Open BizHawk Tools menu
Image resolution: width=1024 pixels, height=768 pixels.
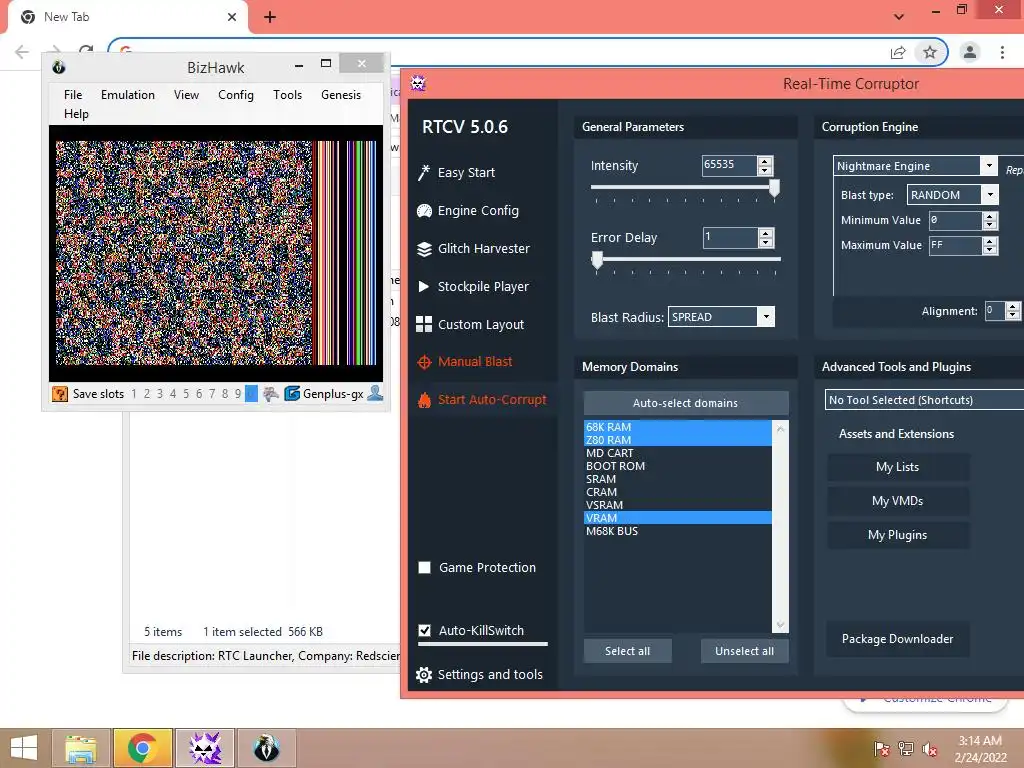pyautogui.click(x=287, y=95)
